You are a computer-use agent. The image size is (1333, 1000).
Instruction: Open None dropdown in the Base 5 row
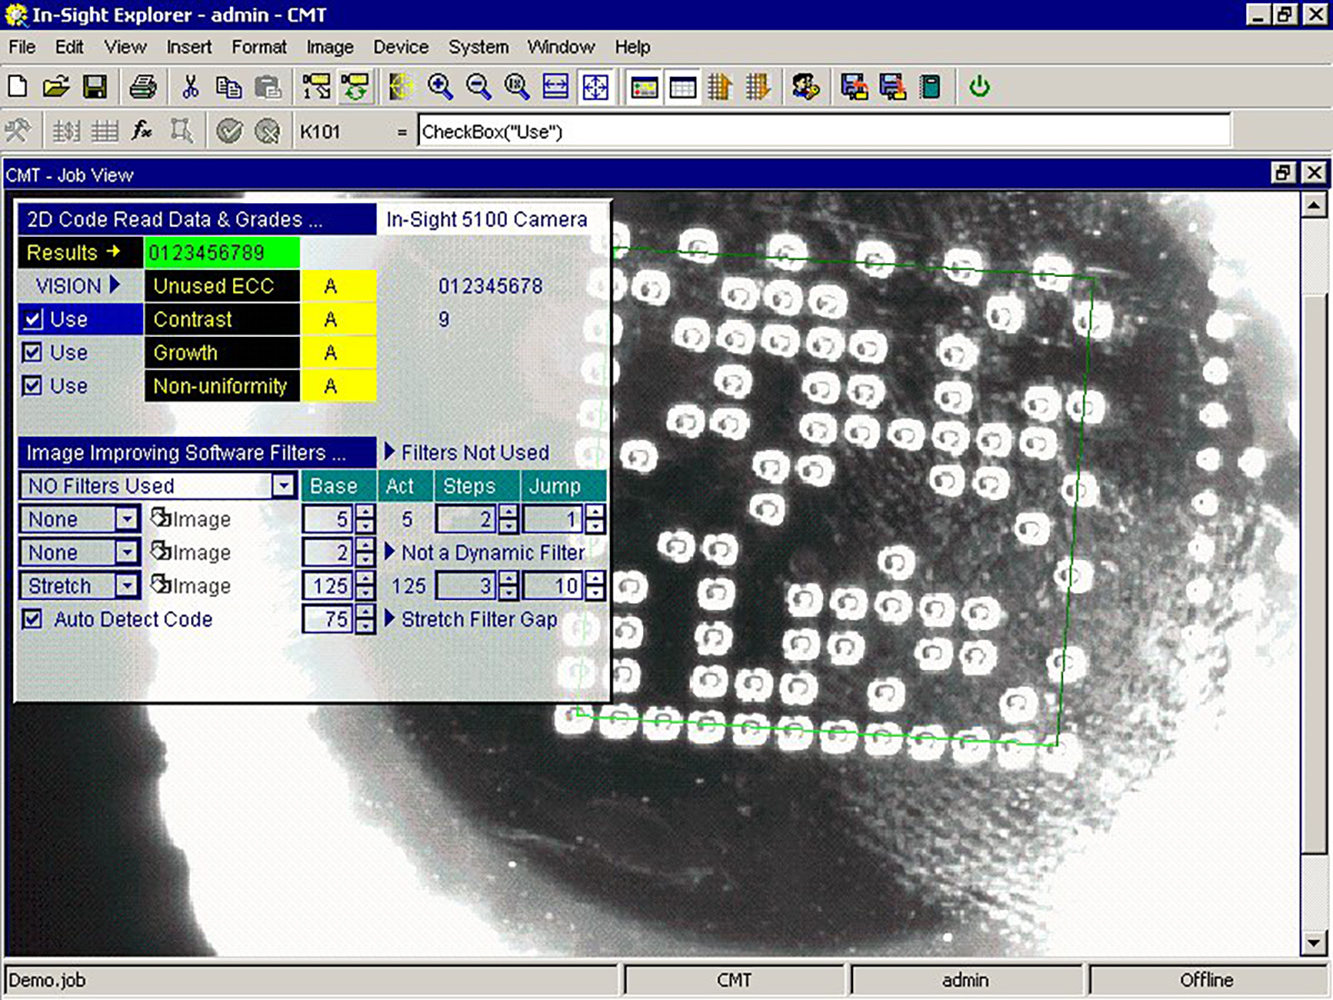127,519
